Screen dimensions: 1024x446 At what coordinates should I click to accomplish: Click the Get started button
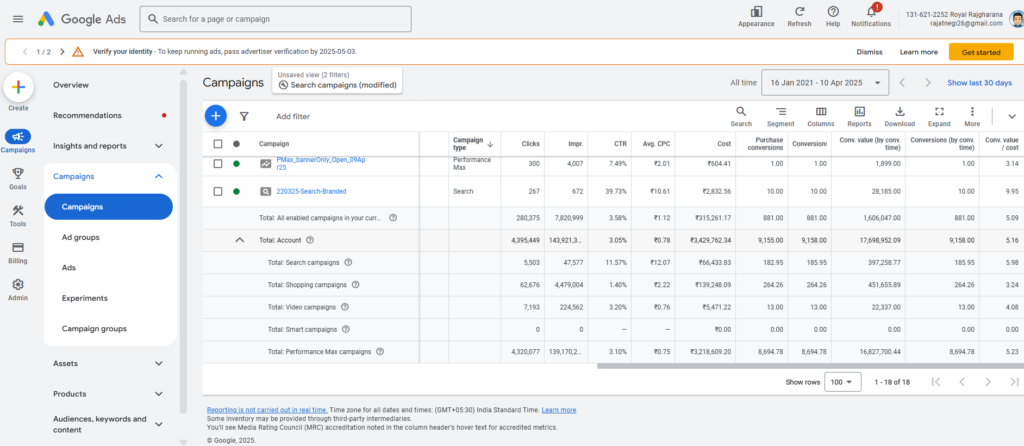pos(981,52)
